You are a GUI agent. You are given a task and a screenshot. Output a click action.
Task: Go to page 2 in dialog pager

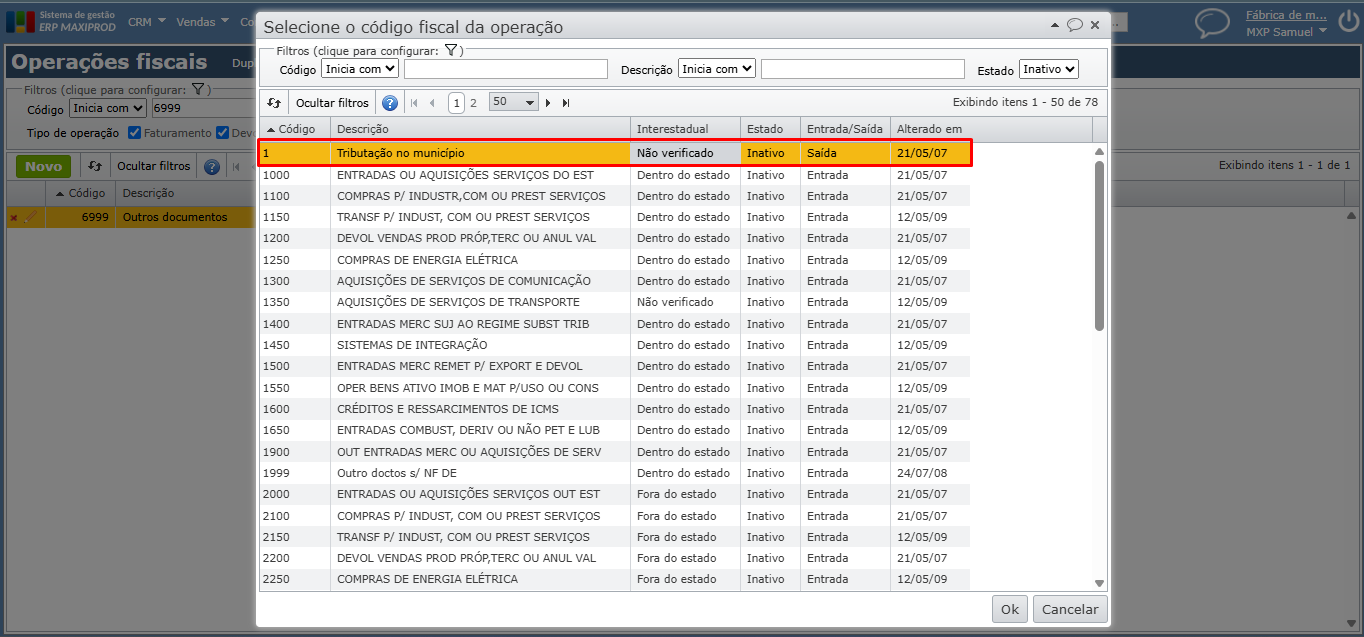tap(473, 102)
